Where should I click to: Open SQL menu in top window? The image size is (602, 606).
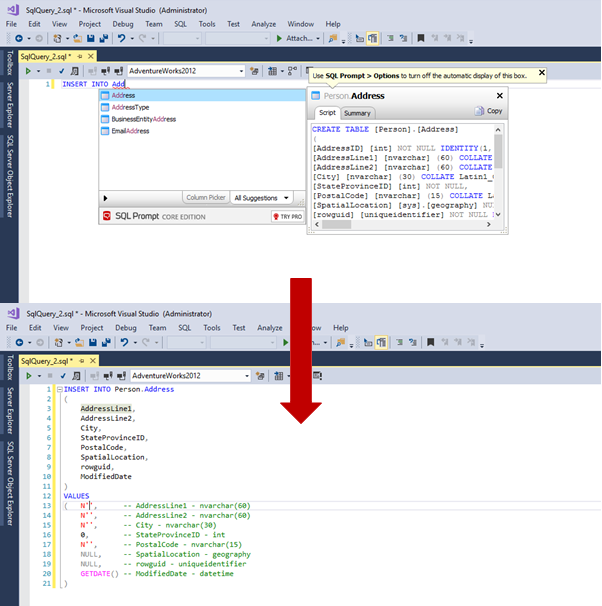(180, 24)
